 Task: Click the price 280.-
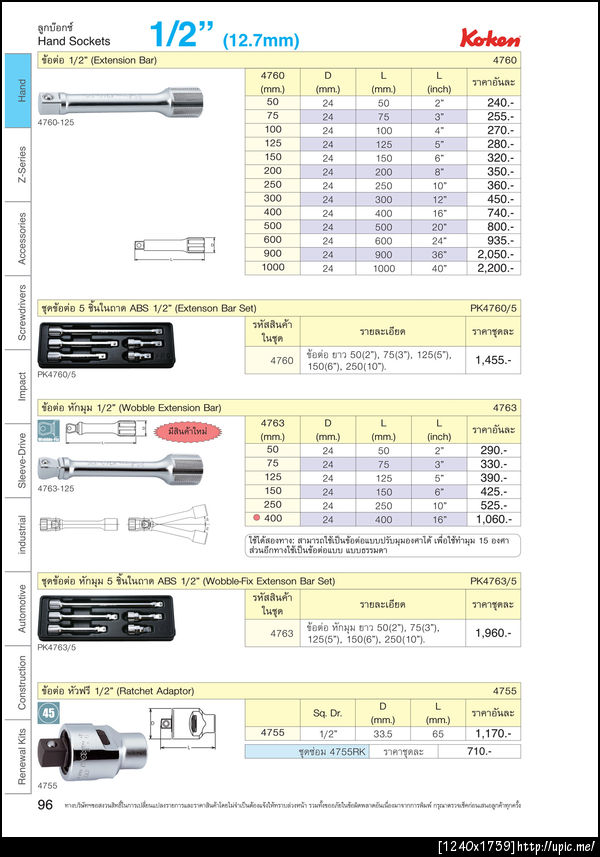coord(500,144)
